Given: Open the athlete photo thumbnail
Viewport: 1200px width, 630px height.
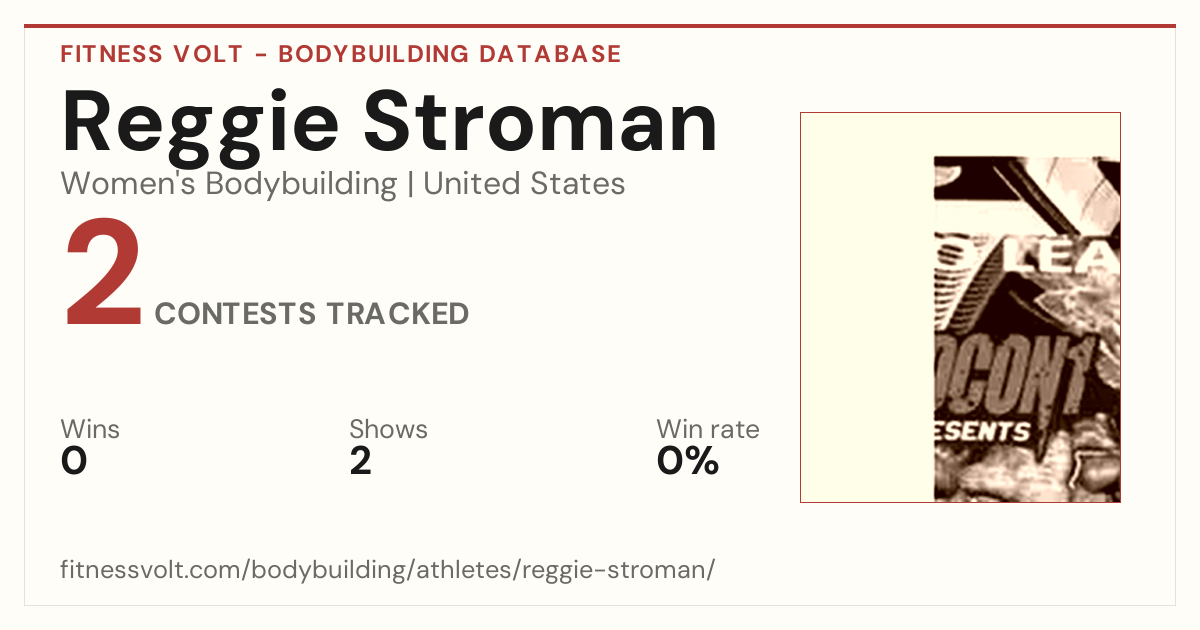Looking at the screenshot, I should point(960,307).
